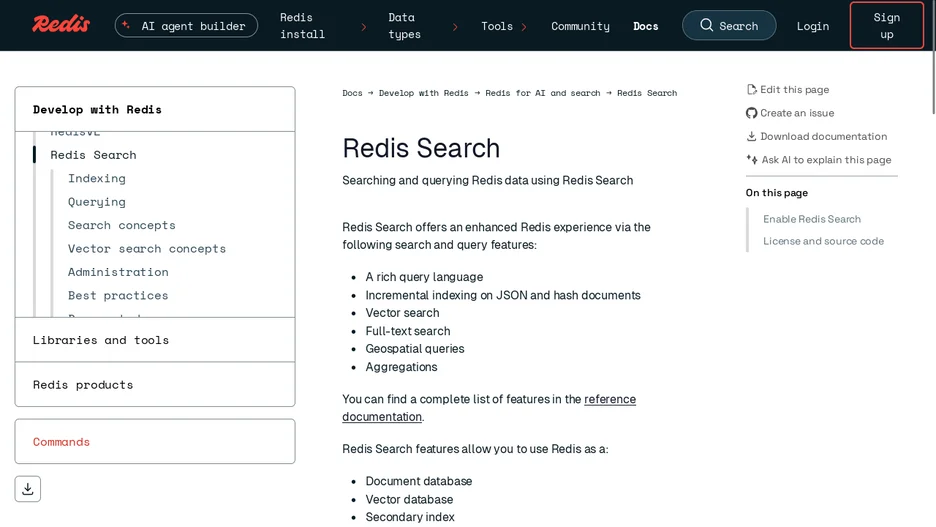Jump to Enable Redis Search section
This screenshot has width=936, height=527.
812,219
